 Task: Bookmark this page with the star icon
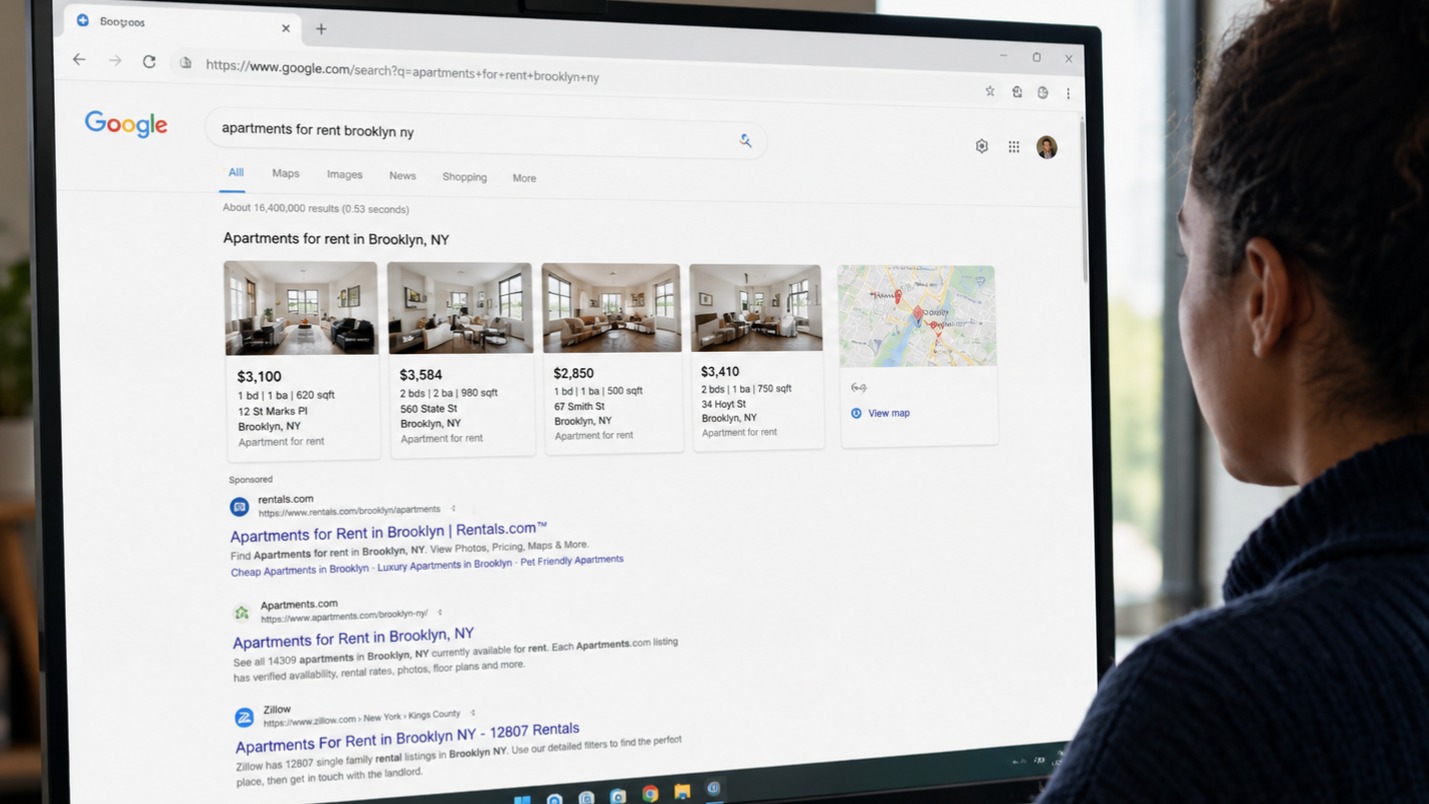[990, 91]
